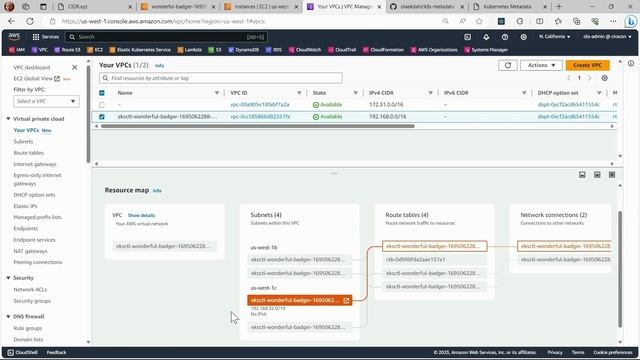Click the resource map vertical scrollbar
The image size is (640, 360).
[x=620, y=269]
